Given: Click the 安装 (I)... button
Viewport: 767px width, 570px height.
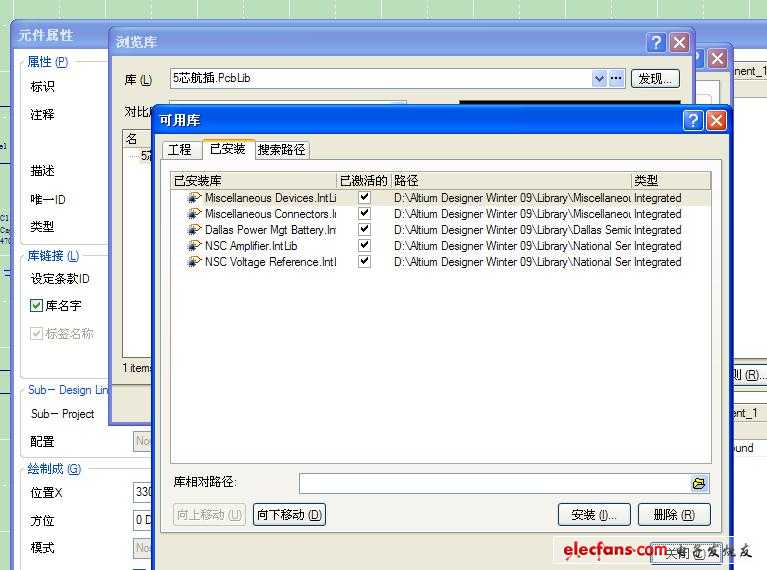Looking at the screenshot, I should (594, 515).
